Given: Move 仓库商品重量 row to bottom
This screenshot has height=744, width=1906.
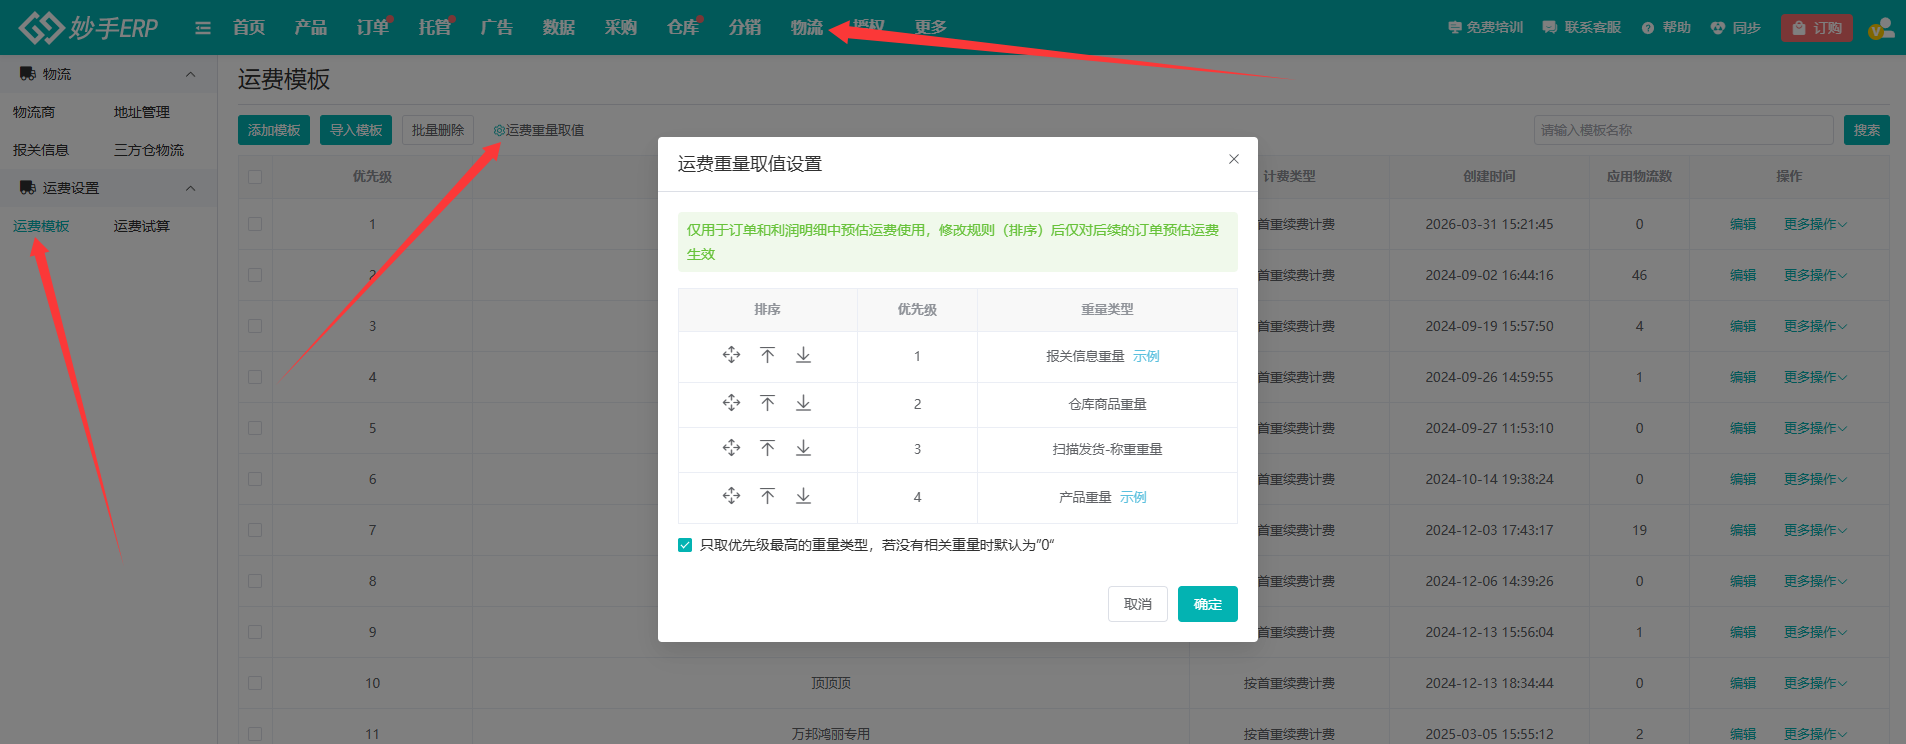Looking at the screenshot, I should (x=803, y=403).
